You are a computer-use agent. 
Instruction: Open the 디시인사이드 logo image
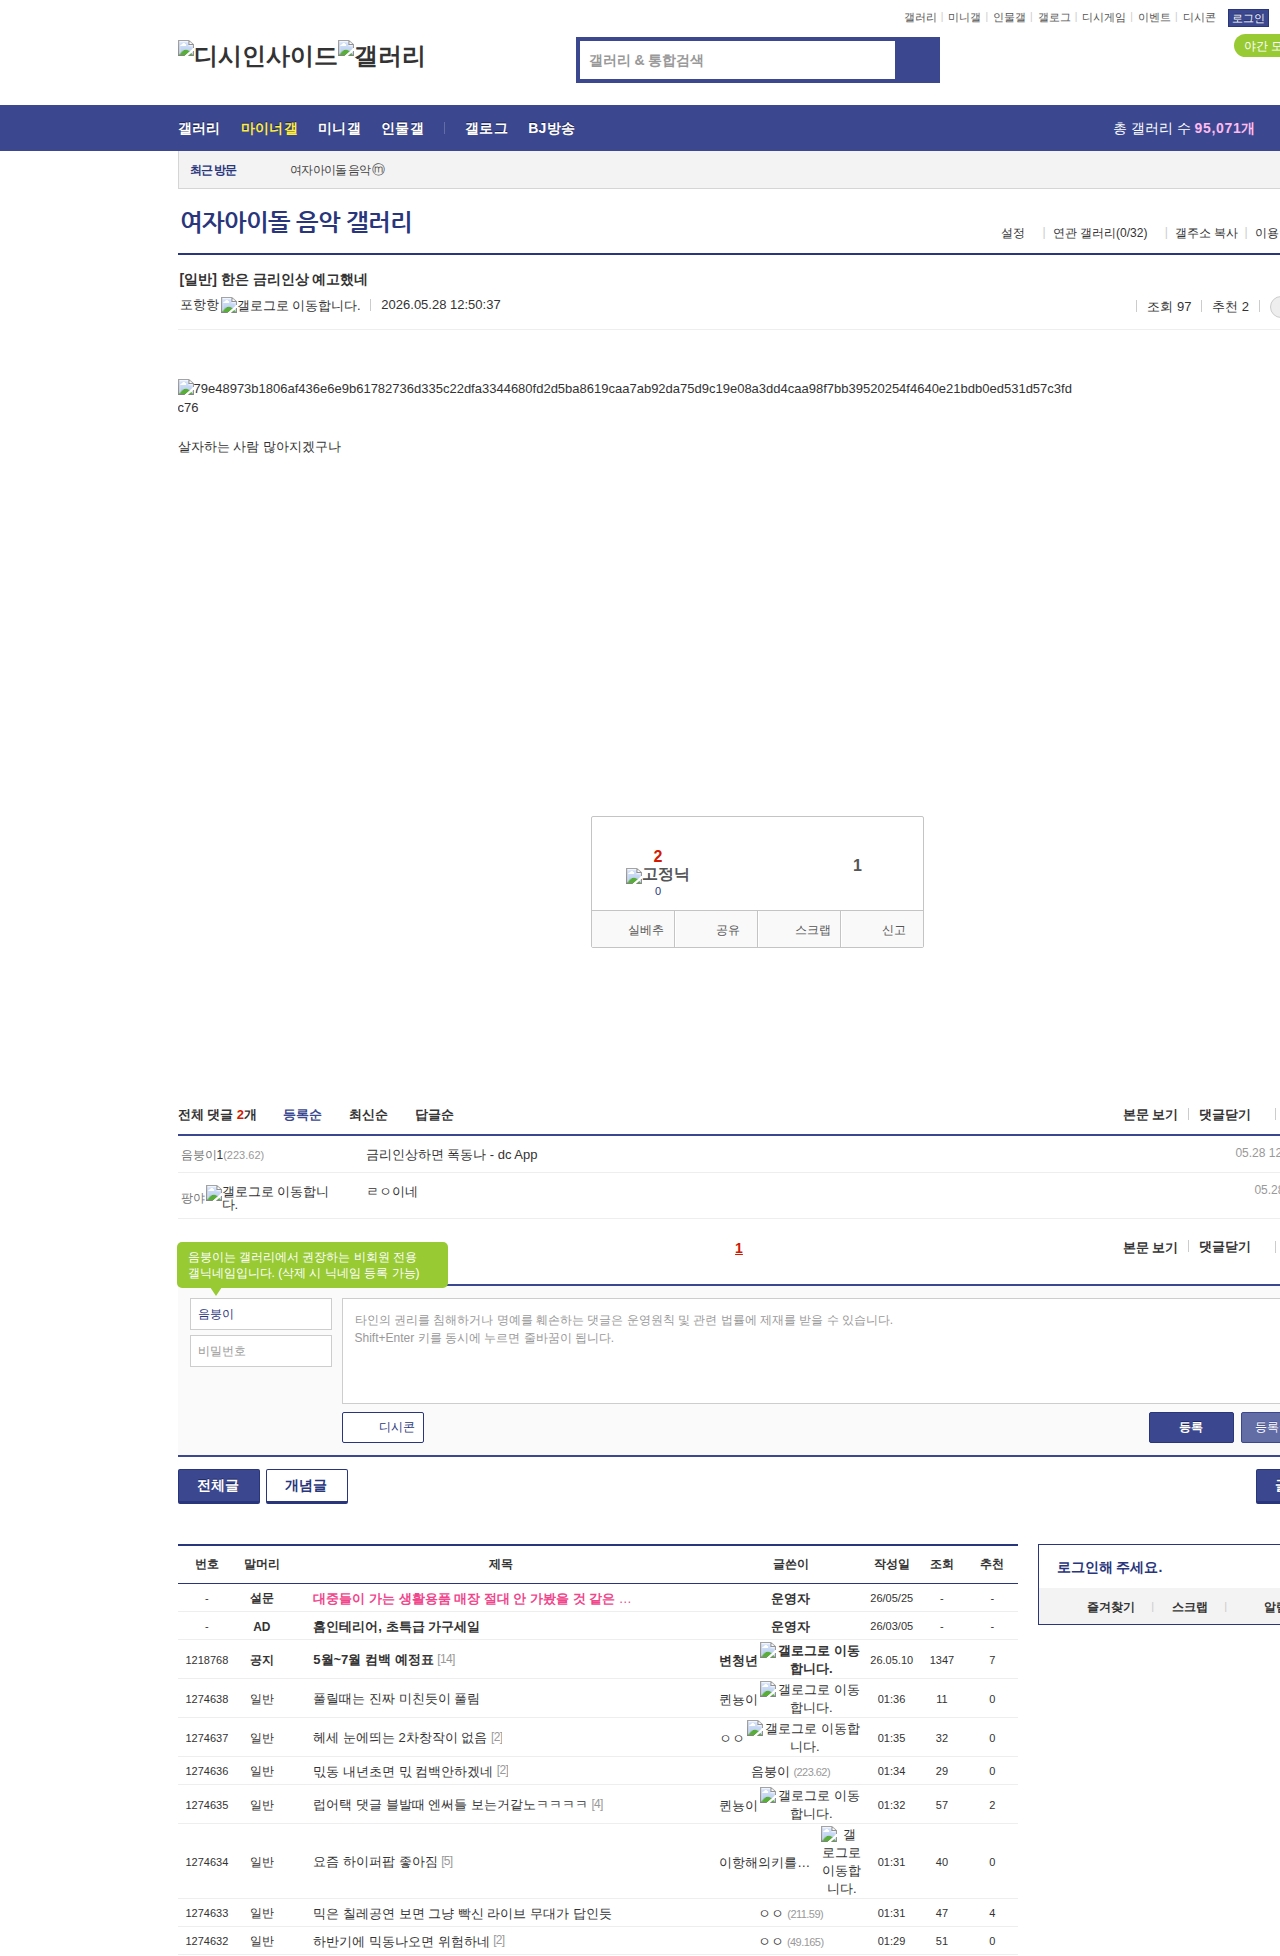tap(258, 56)
